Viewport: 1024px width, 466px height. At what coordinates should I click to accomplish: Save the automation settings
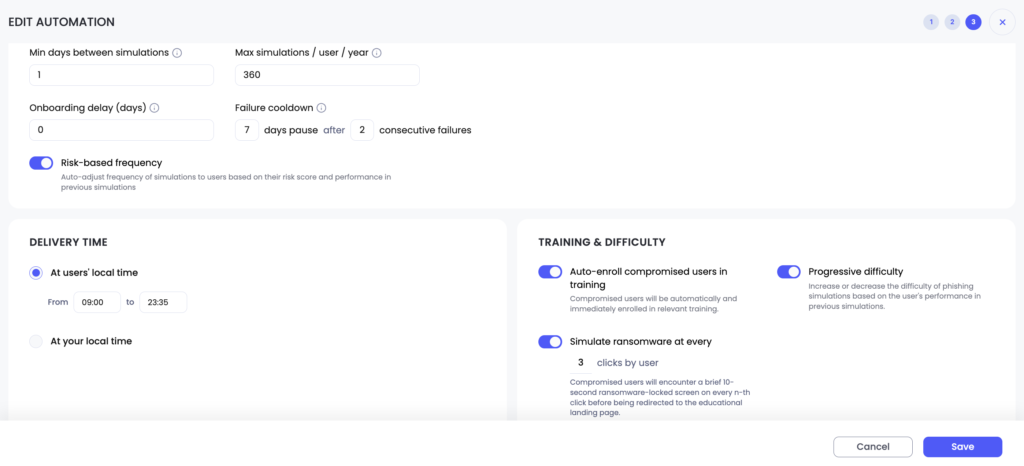click(961, 447)
